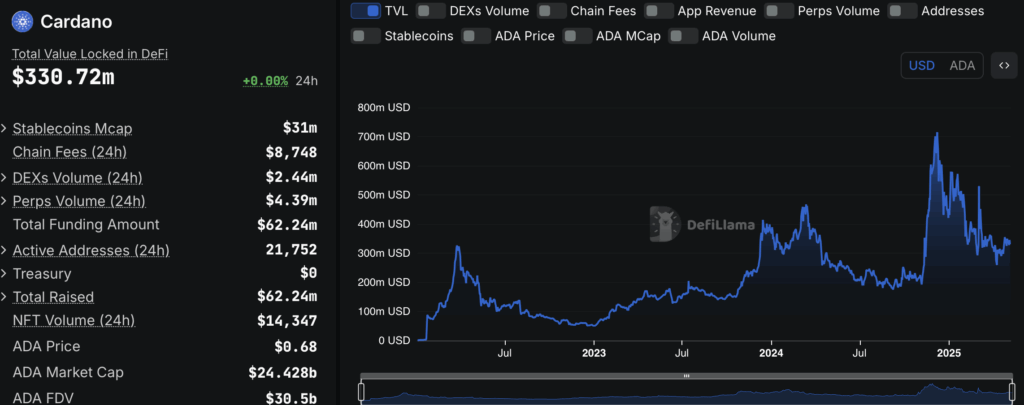Show ADA Price on the chart

pyautogui.click(x=476, y=36)
